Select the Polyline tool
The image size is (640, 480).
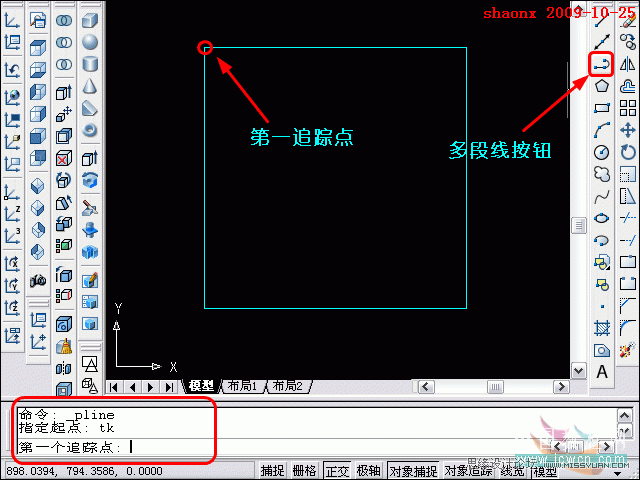pos(602,65)
